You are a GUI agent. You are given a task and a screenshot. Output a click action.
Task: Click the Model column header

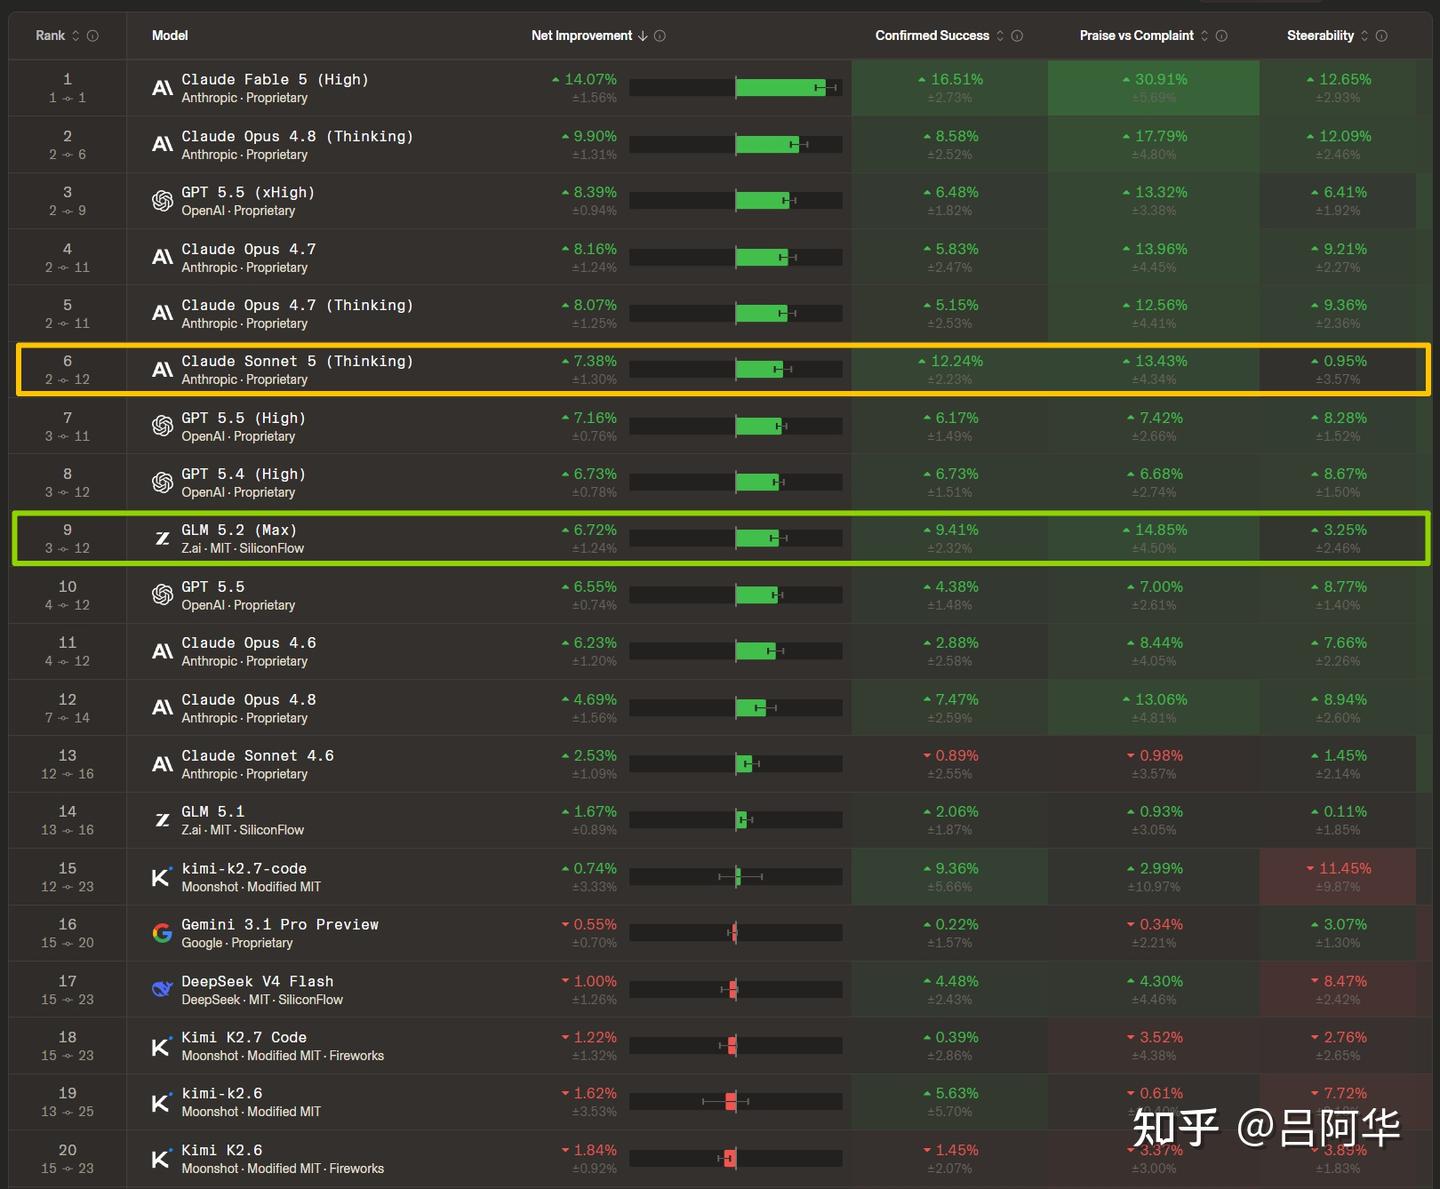[x=170, y=36]
